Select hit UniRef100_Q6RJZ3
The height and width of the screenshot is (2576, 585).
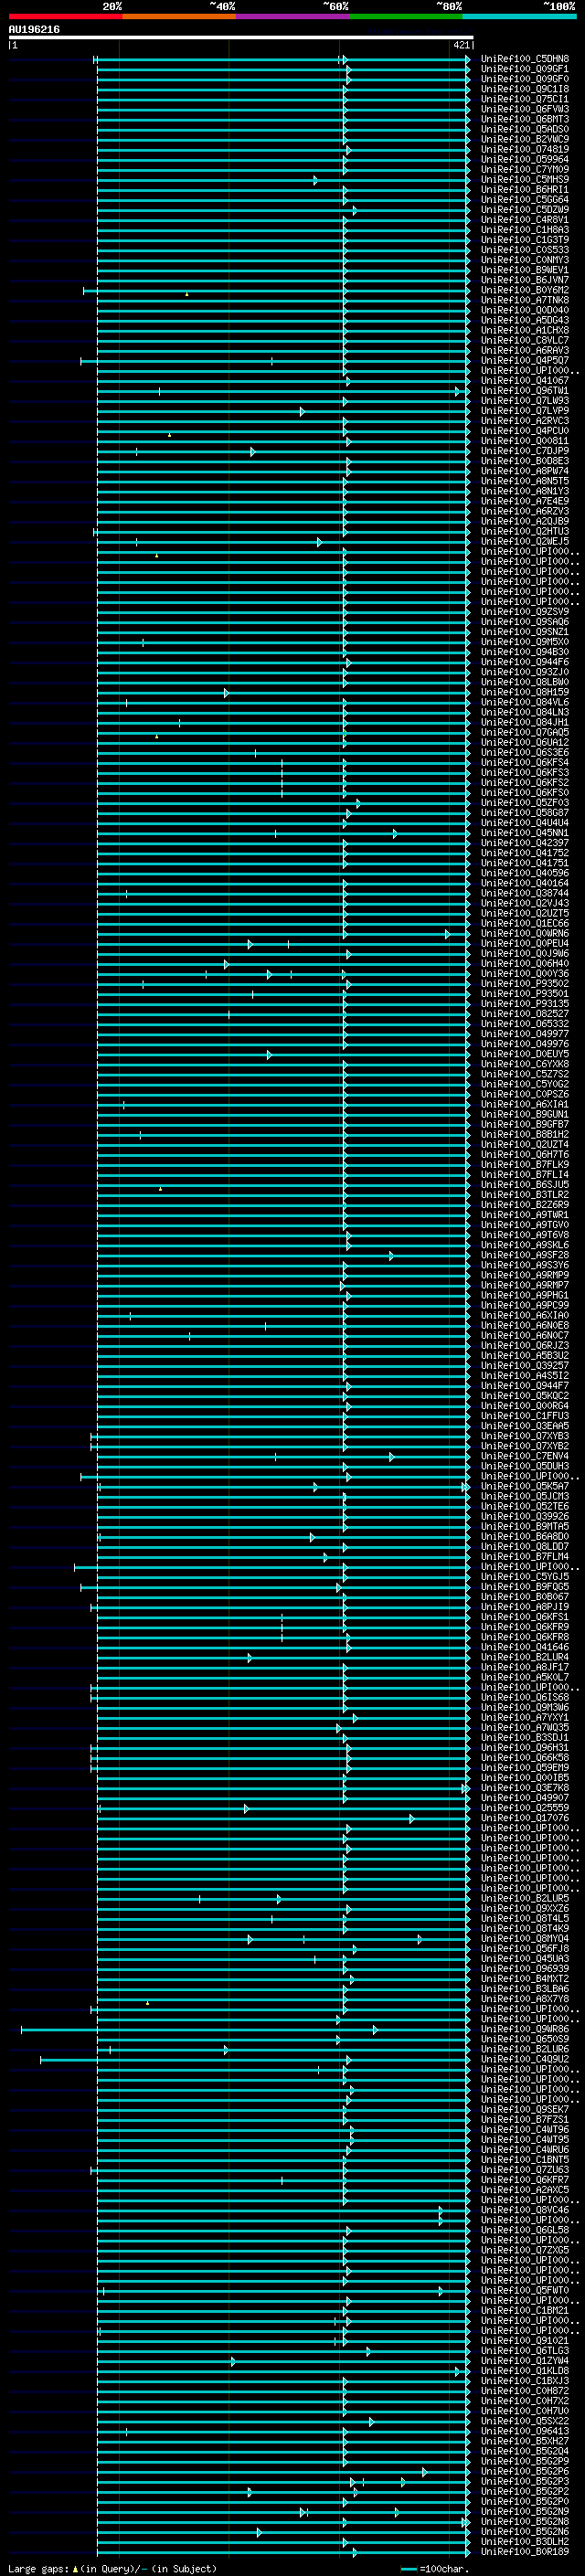pyautogui.click(x=525, y=1346)
